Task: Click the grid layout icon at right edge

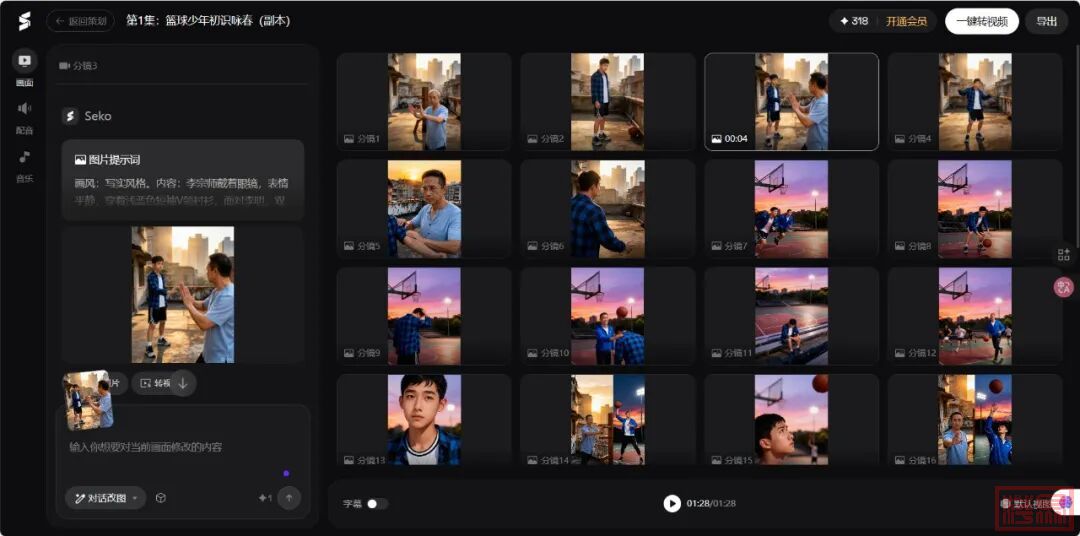Action: (x=1063, y=255)
